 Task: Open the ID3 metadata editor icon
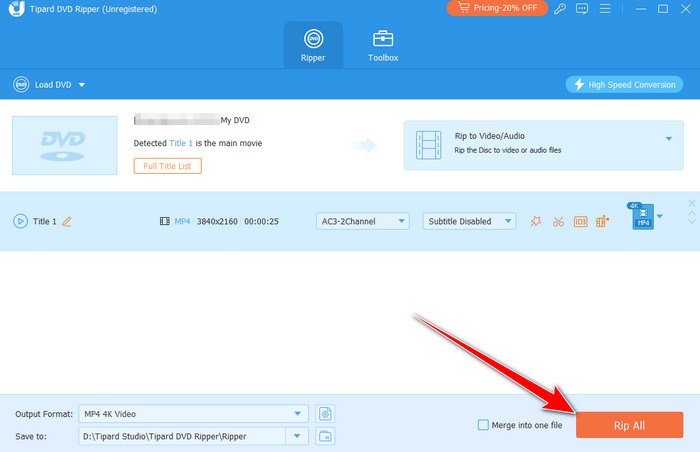point(580,222)
